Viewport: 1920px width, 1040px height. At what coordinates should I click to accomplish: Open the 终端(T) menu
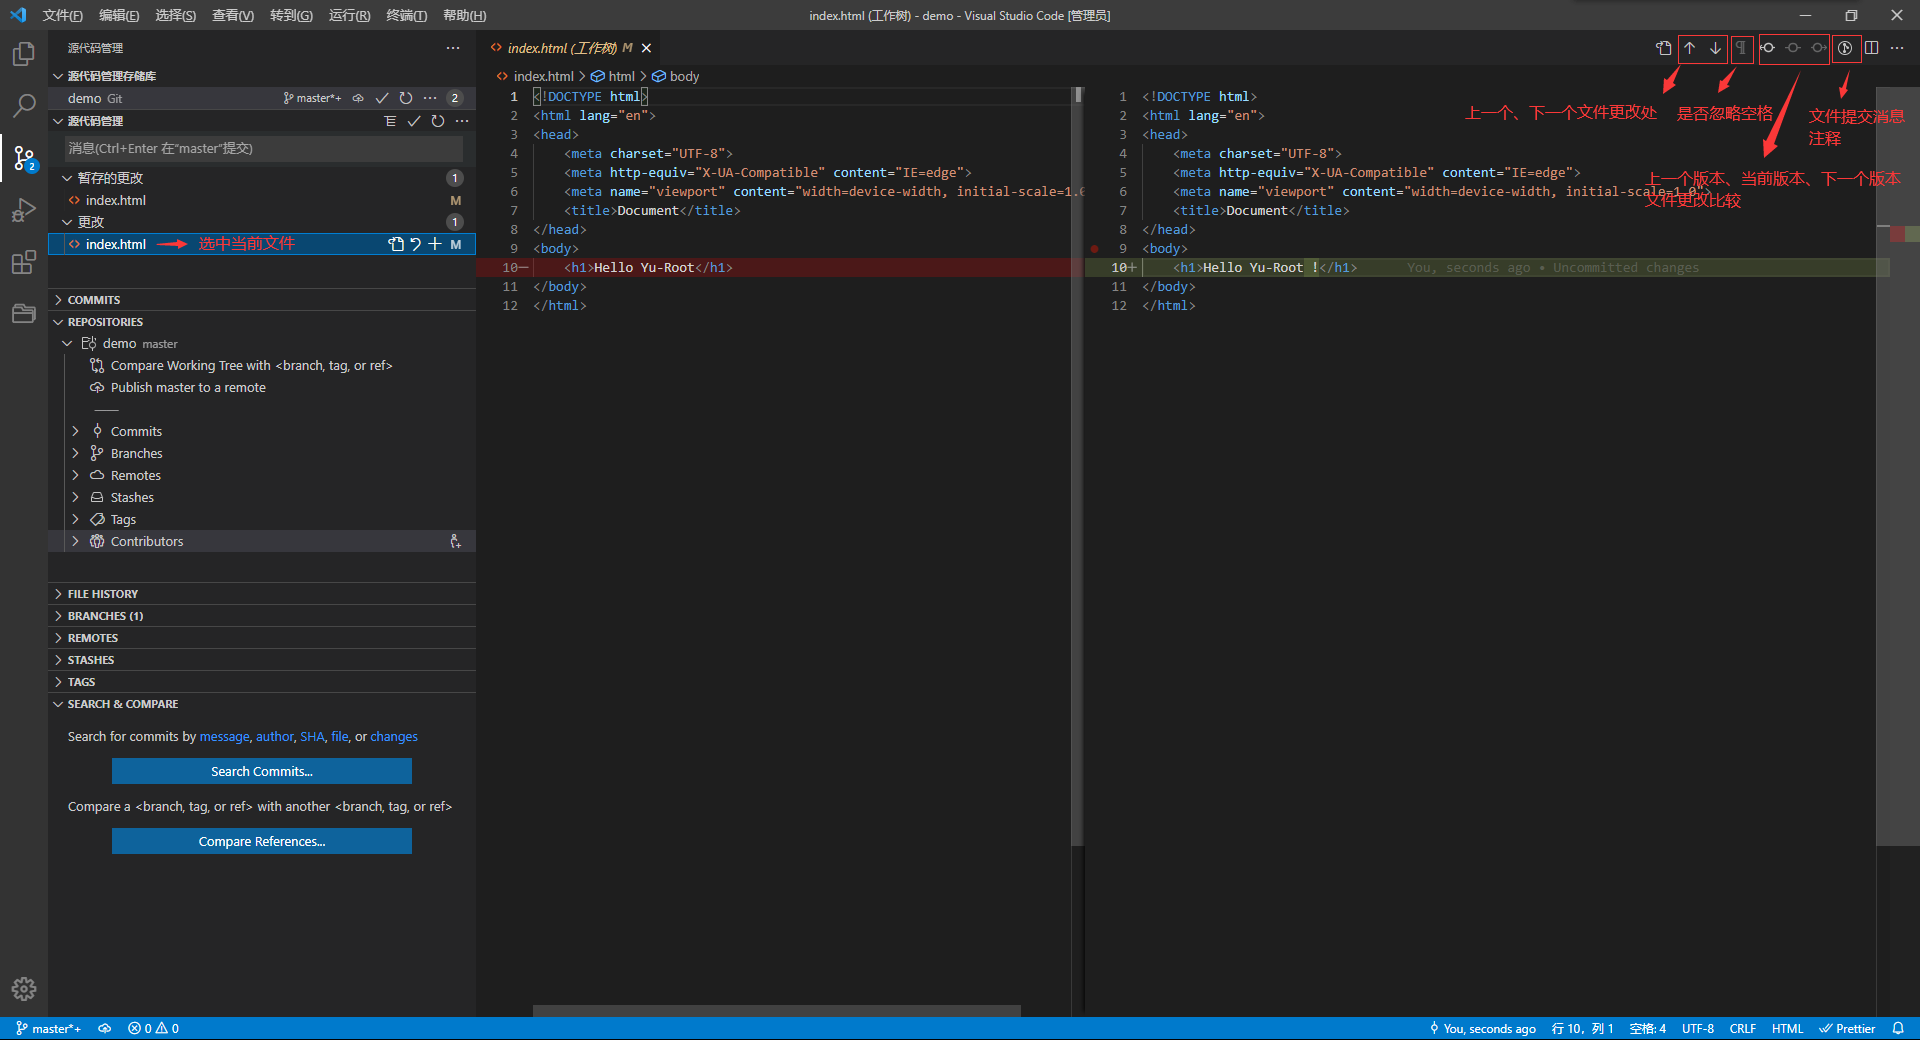coord(407,15)
